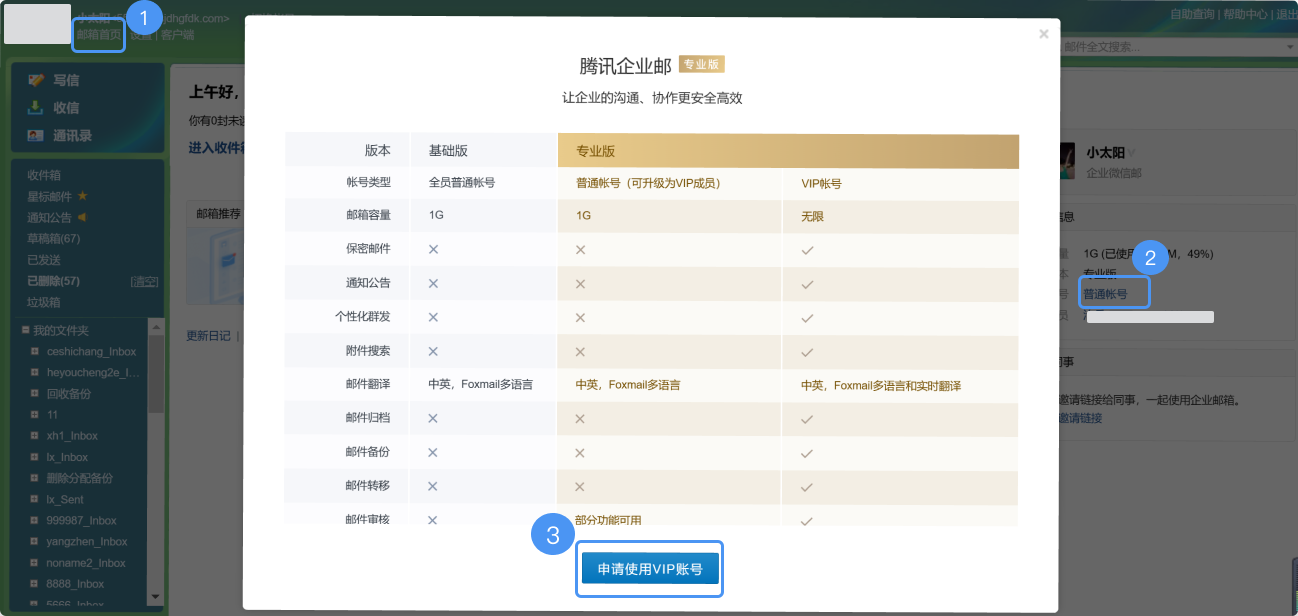Expand the 回收备份 folder node

click(35, 394)
